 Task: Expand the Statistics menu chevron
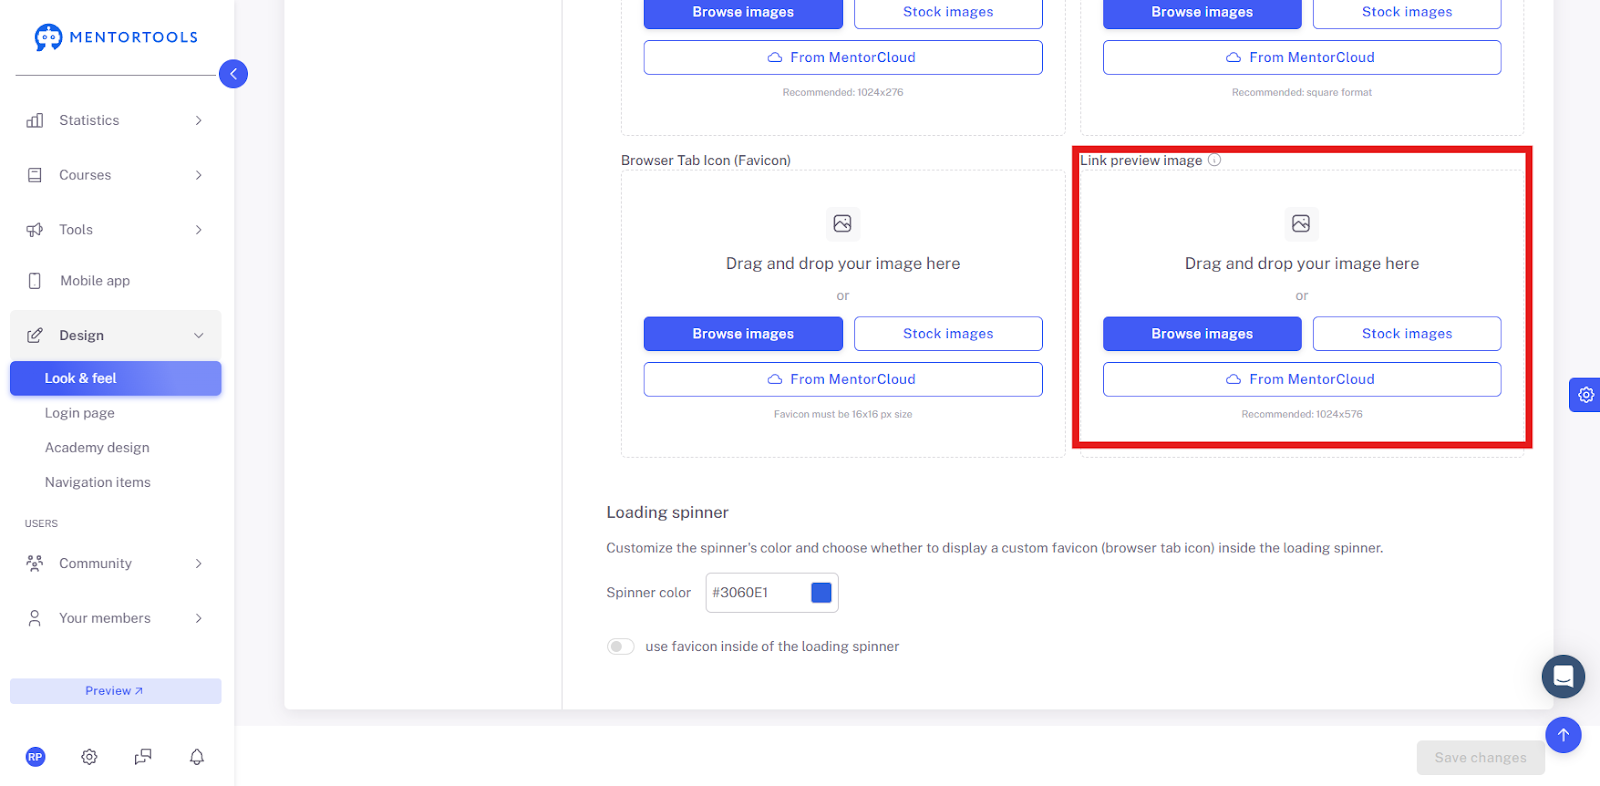pos(198,120)
